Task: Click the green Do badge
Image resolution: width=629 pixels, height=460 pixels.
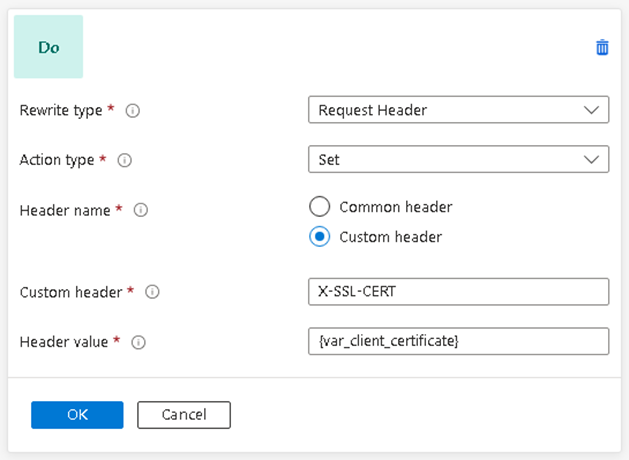Action: [x=48, y=47]
